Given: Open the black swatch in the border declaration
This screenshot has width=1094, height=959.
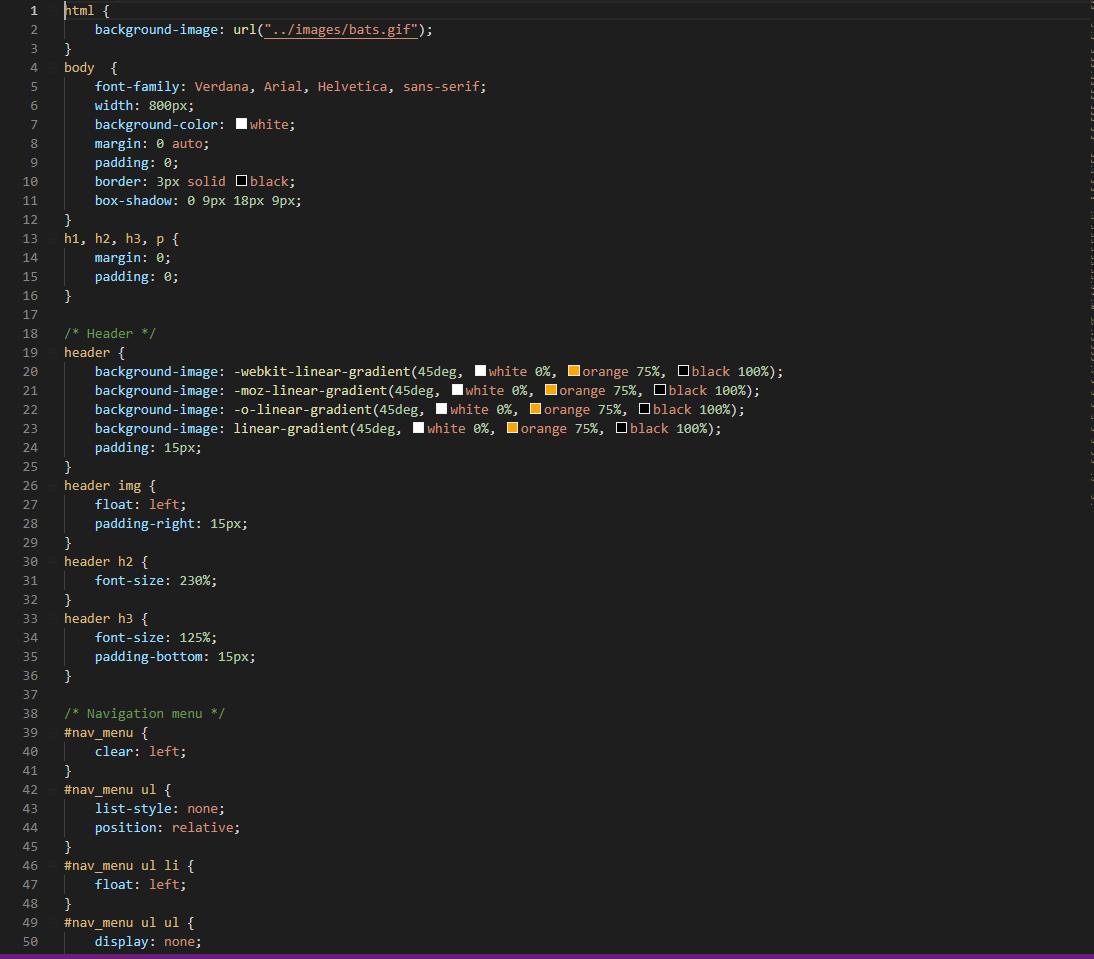Looking at the screenshot, I should click(x=241, y=181).
